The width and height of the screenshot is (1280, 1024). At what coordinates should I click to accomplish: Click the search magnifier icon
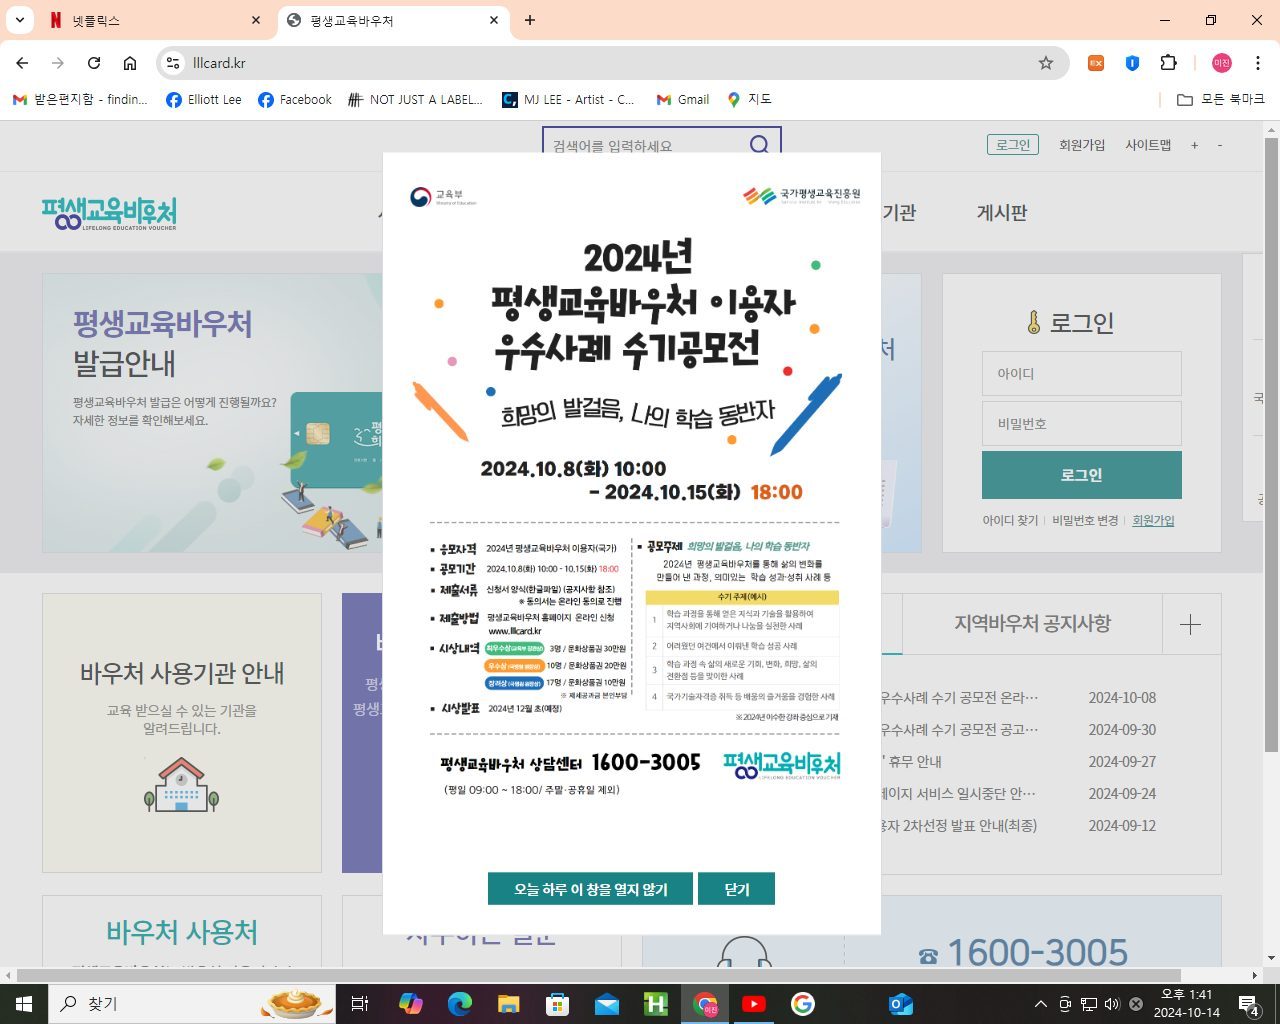coord(760,145)
